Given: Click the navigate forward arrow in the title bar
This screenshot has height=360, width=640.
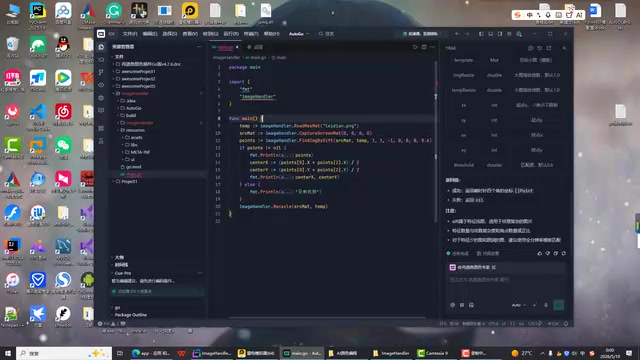Looking at the screenshot, I should click(x=467, y=34).
